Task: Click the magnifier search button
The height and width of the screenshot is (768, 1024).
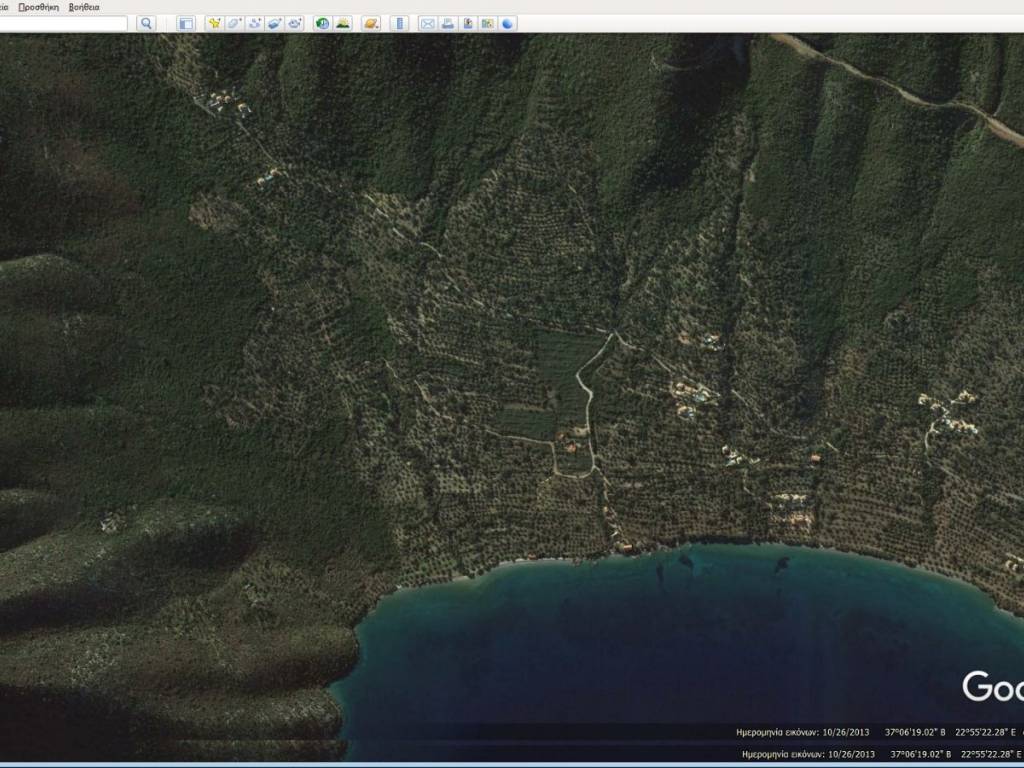Action: [x=146, y=23]
